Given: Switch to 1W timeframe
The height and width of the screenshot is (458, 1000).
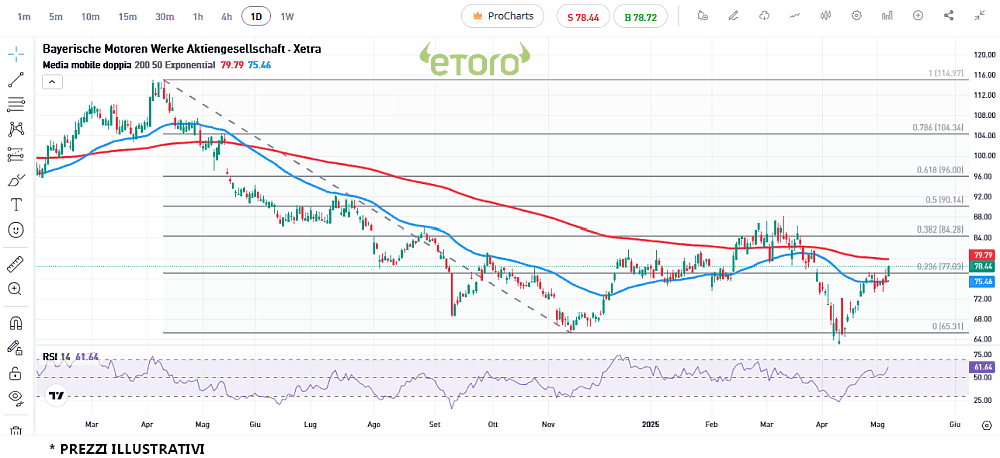Looking at the screenshot, I should 287,17.
